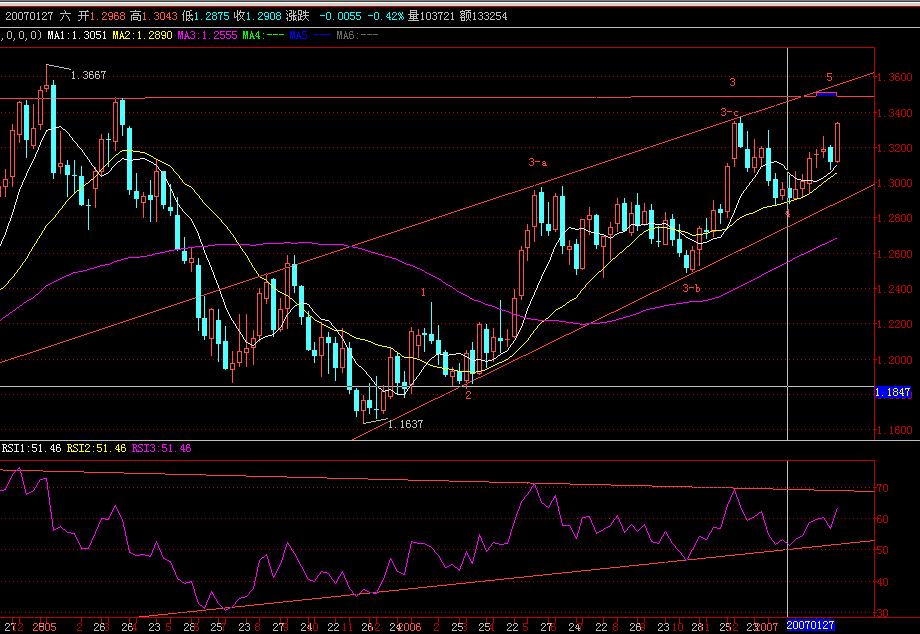The height and width of the screenshot is (634, 920).
Task: Click the RSI axis level 70
Action: 882,488
